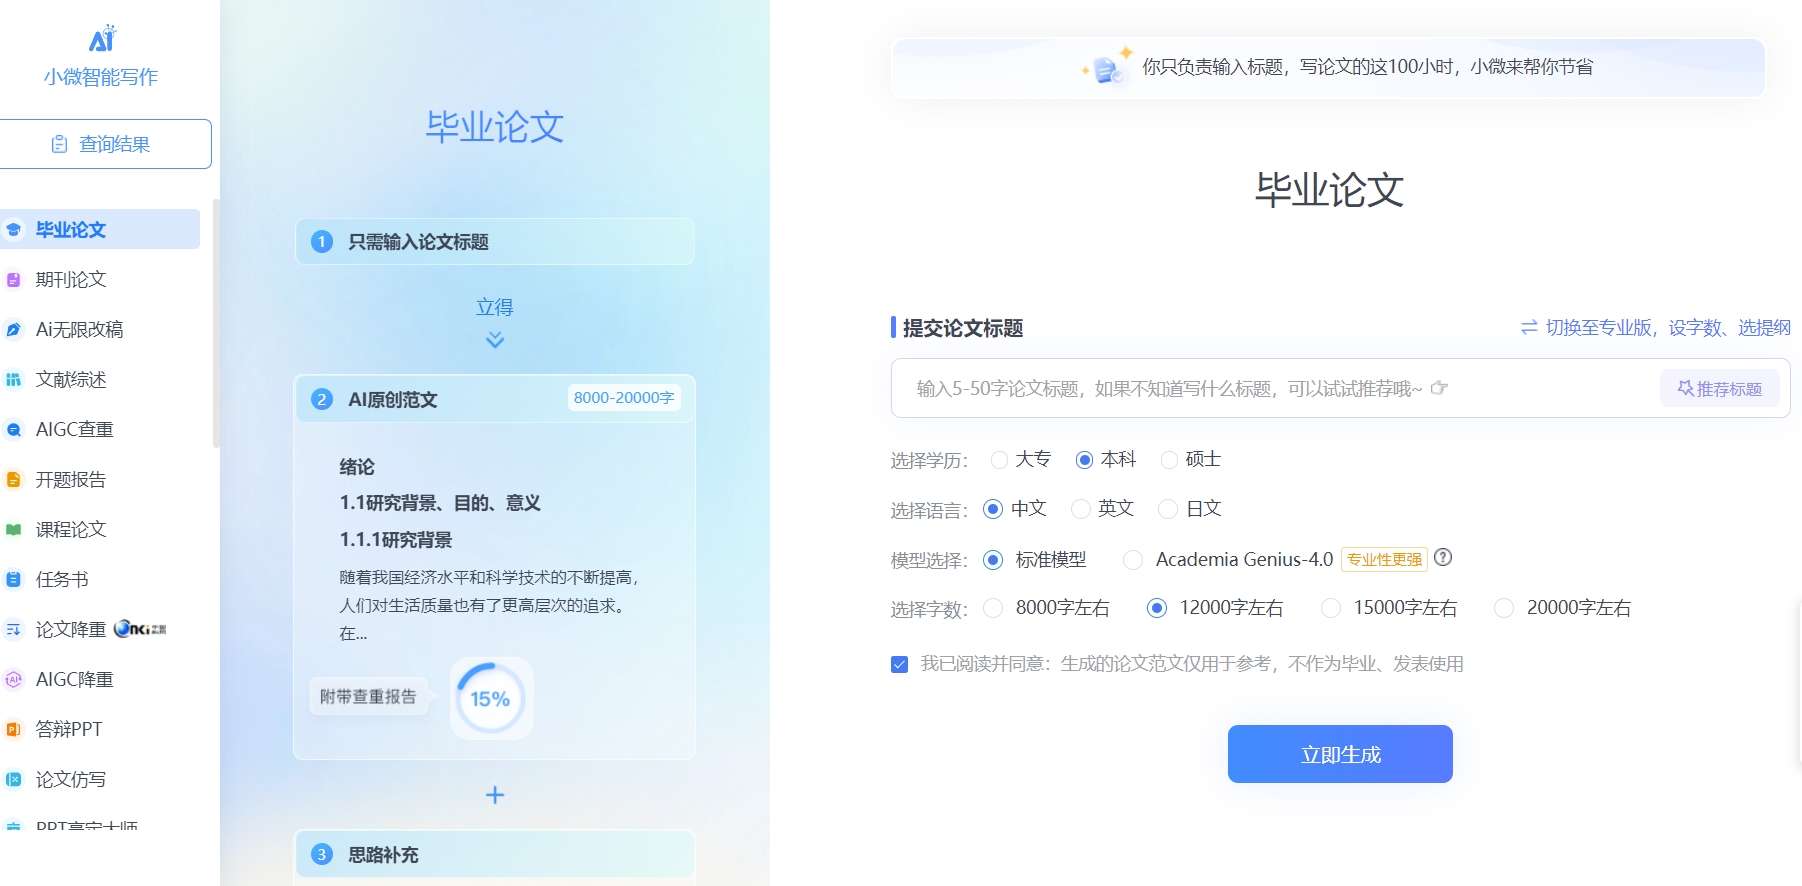The height and width of the screenshot is (886, 1802).
Task: Click the CNKI logo beside 论文降重
Action: click(140, 629)
